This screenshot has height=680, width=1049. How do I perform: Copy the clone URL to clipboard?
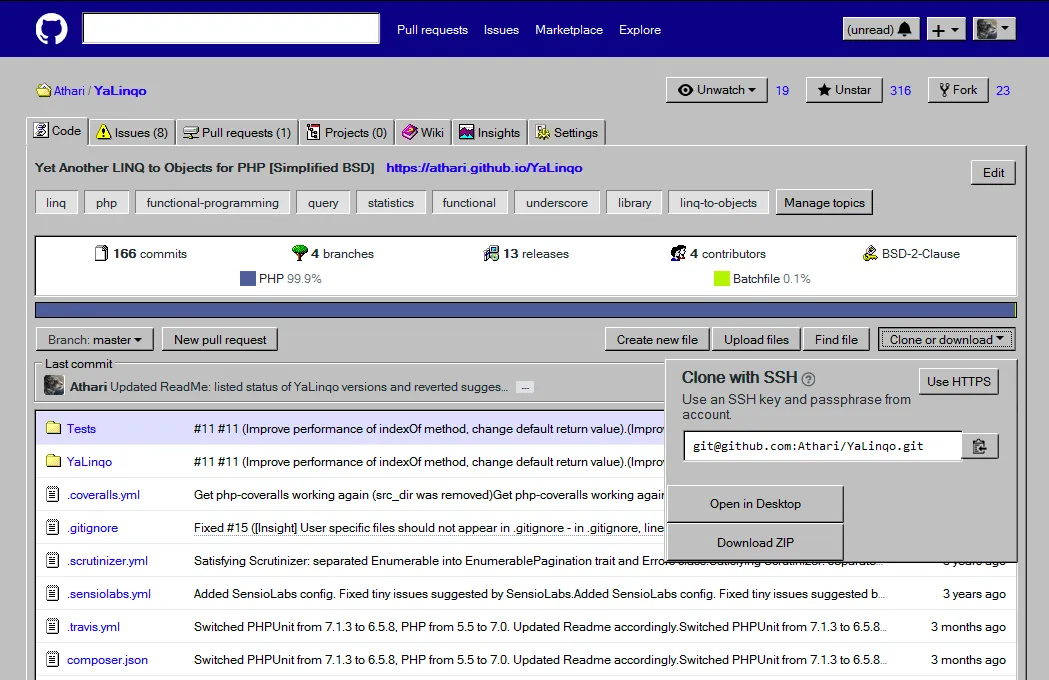[980, 446]
